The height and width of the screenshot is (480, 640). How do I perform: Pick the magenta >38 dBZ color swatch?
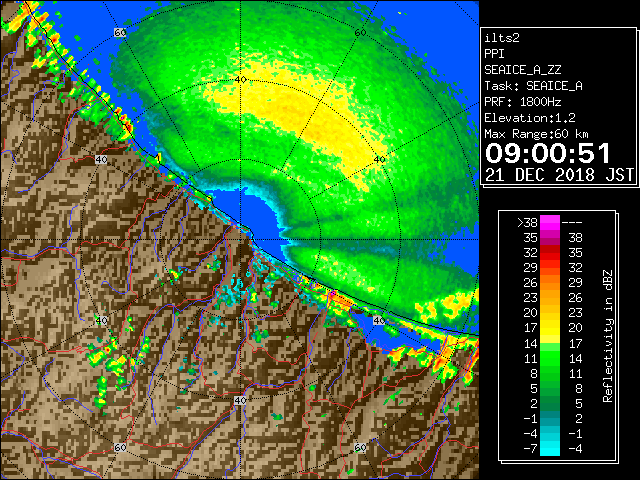[x=550, y=223]
